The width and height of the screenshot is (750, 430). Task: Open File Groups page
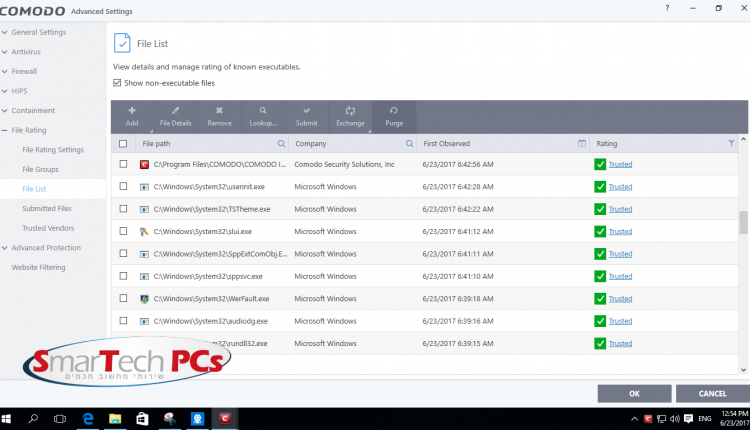coord(40,169)
